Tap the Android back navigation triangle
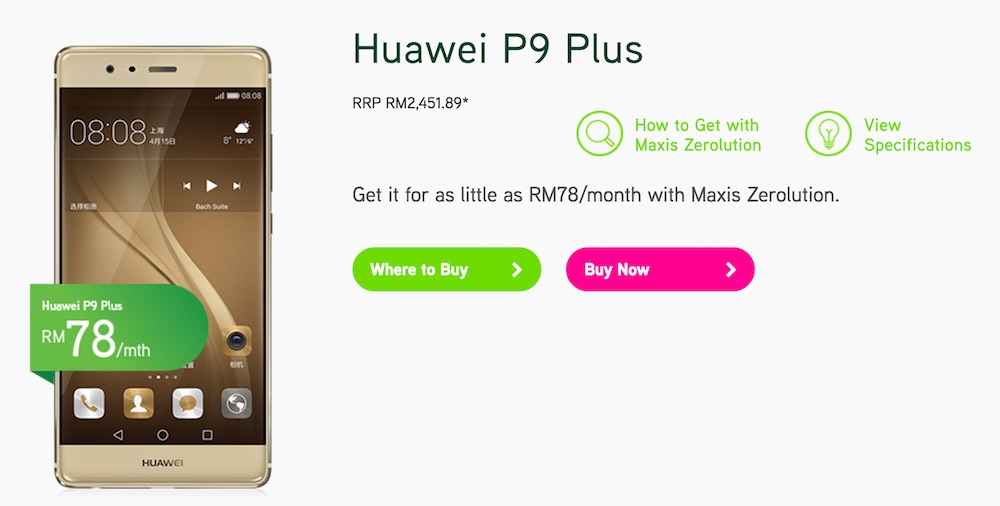Viewport: 1000px width, 506px height. [x=118, y=435]
